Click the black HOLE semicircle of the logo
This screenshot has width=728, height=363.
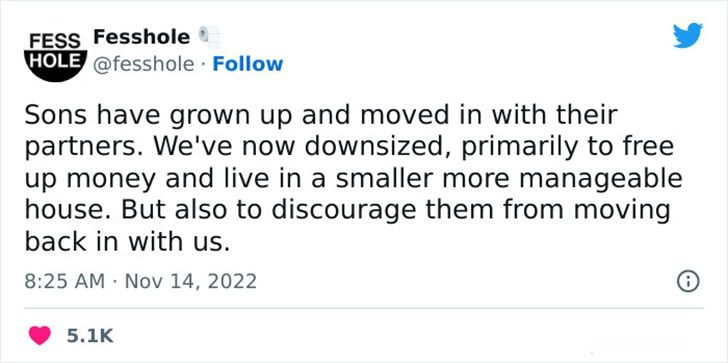56,66
